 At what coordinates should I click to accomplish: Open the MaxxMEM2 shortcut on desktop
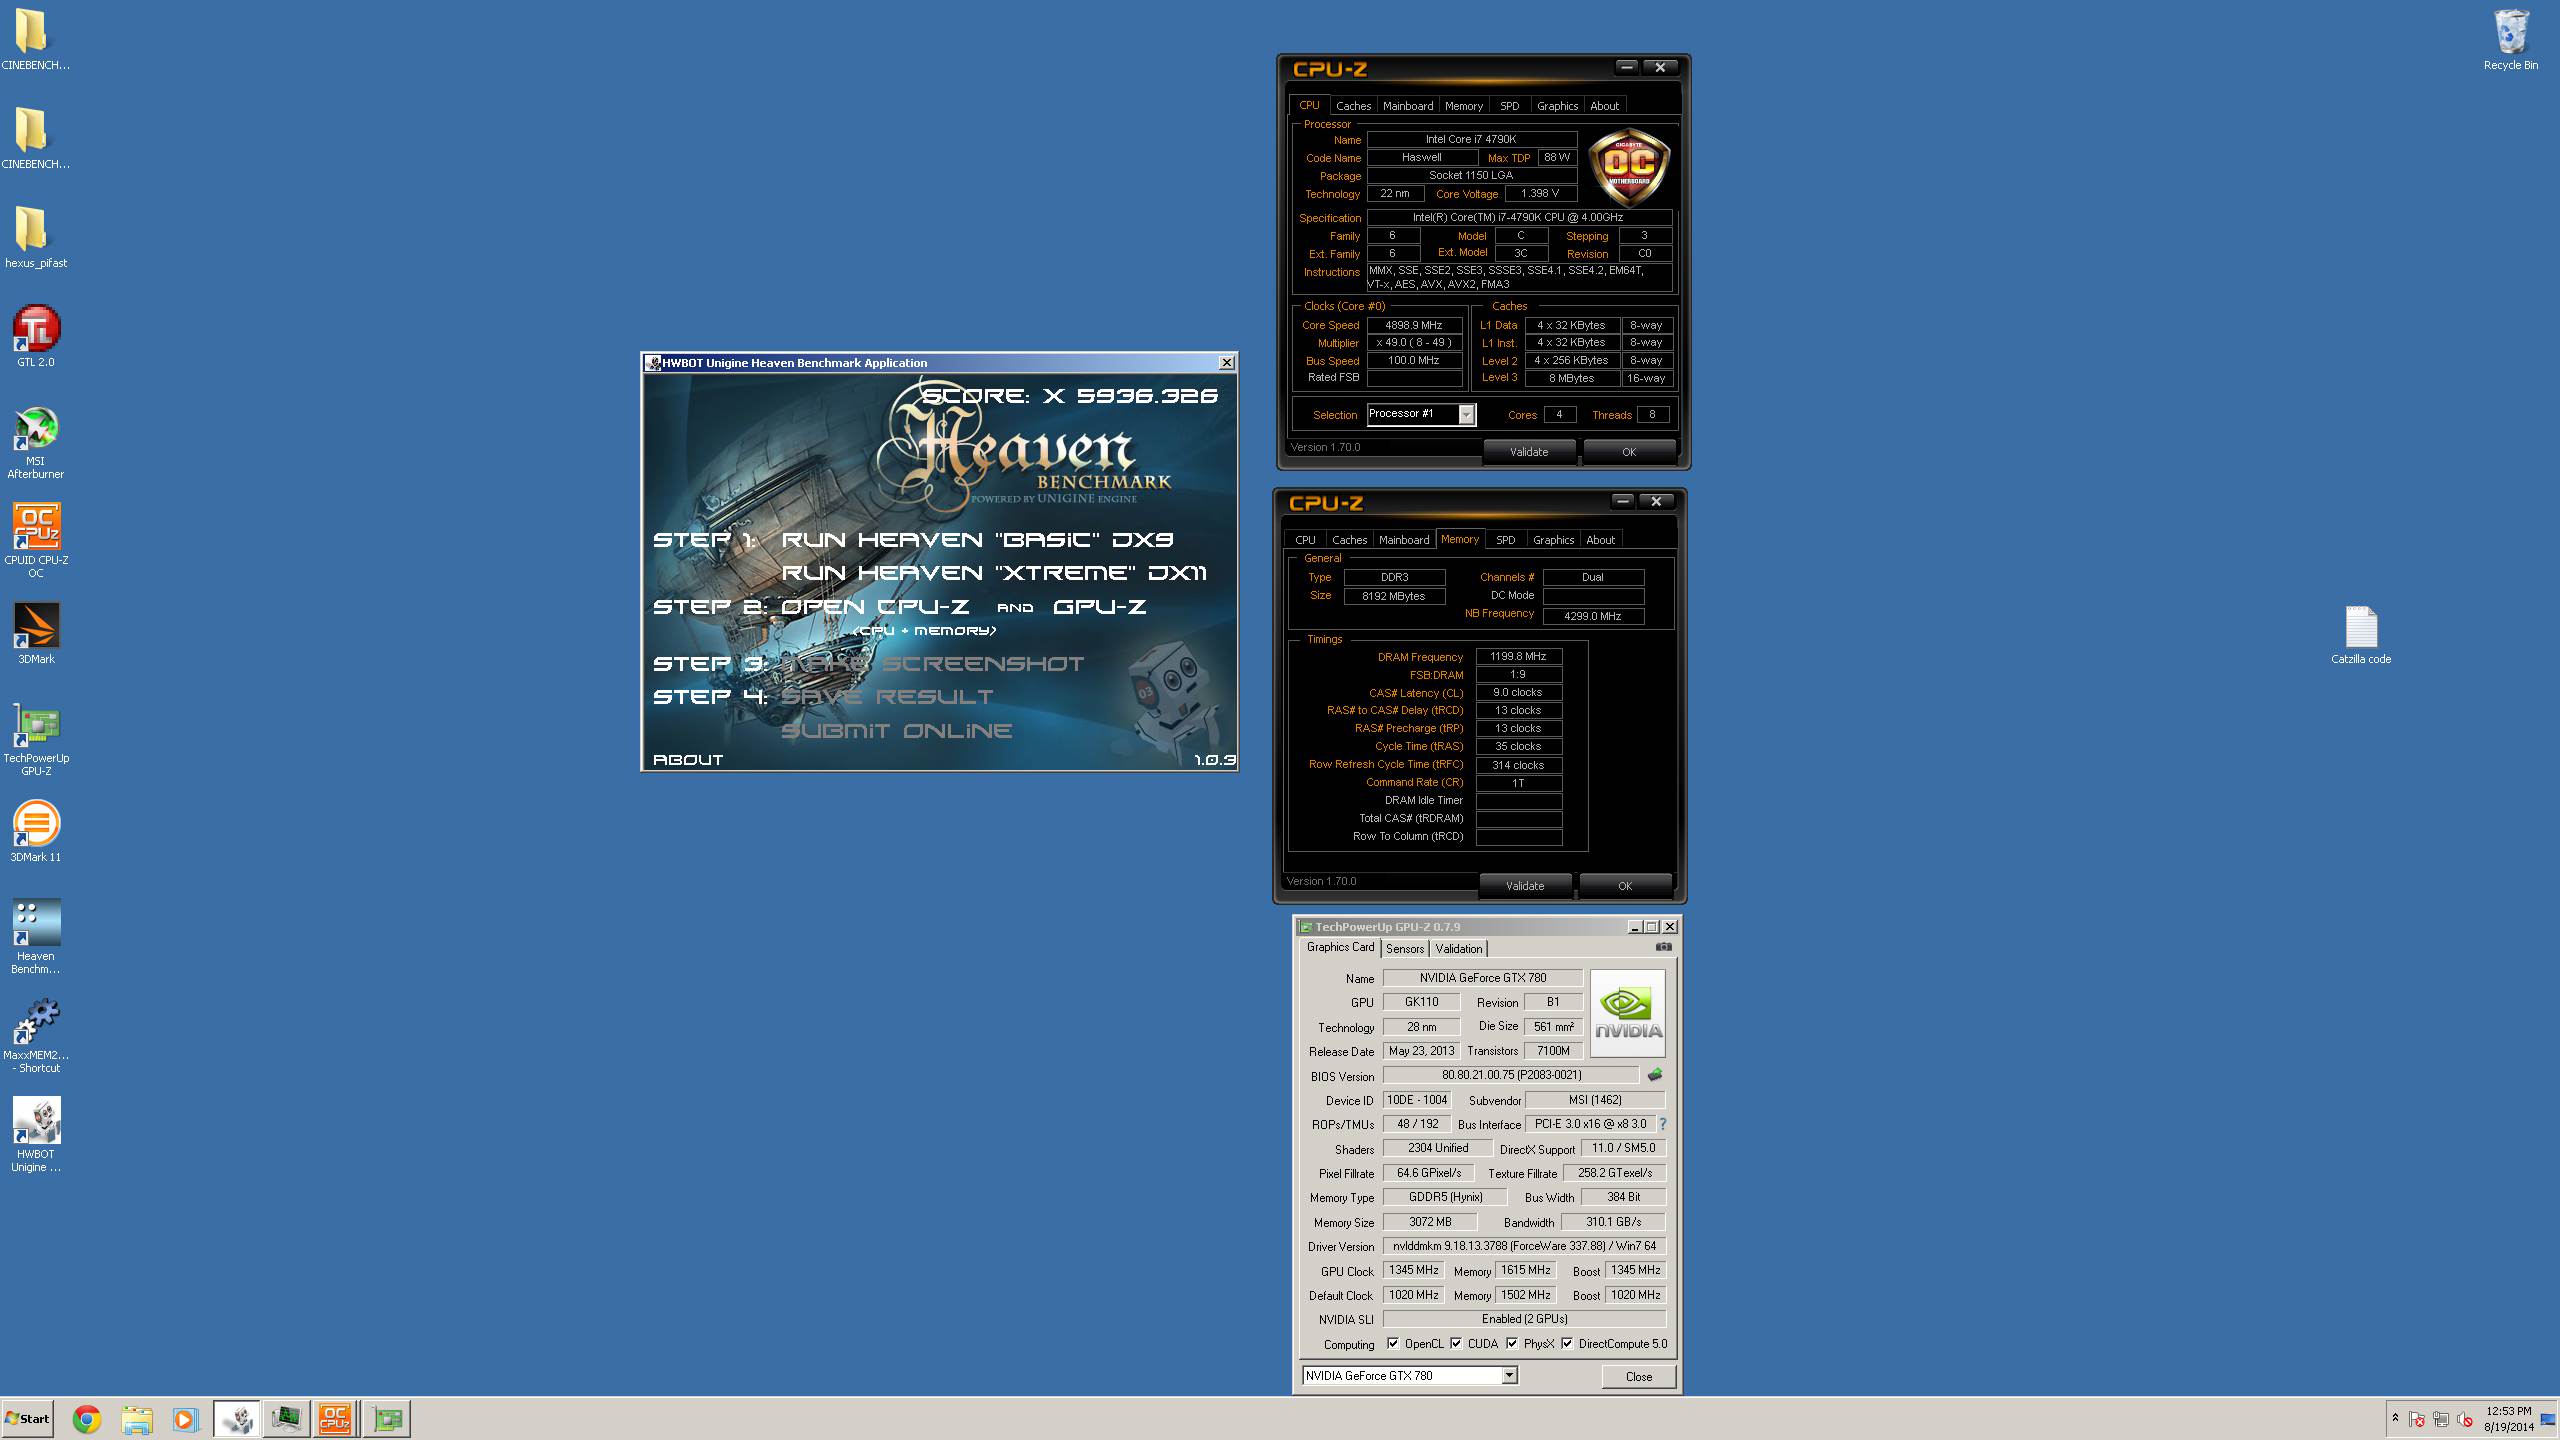tap(36, 1036)
